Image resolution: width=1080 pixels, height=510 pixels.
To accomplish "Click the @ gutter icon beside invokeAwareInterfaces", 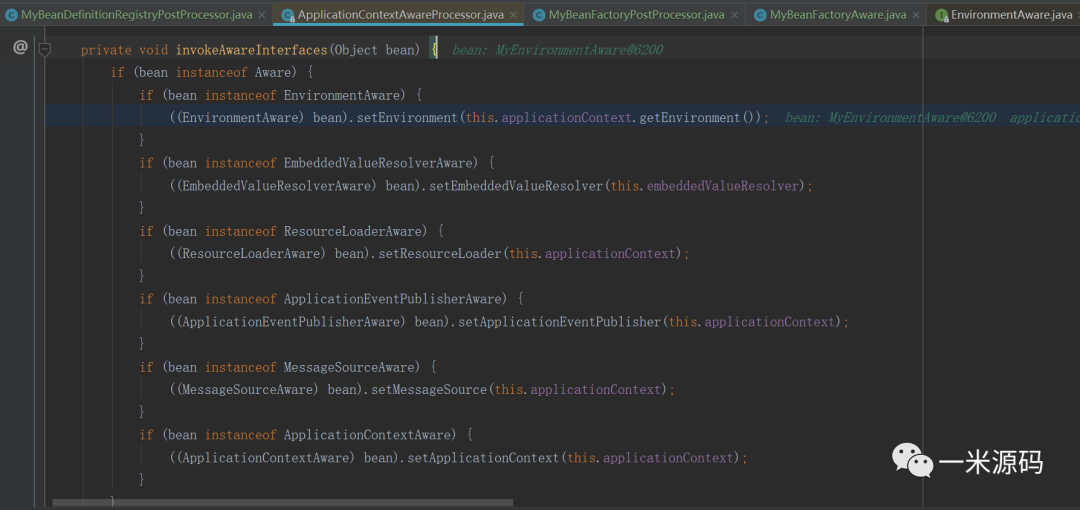I will click(x=20, y=47).
